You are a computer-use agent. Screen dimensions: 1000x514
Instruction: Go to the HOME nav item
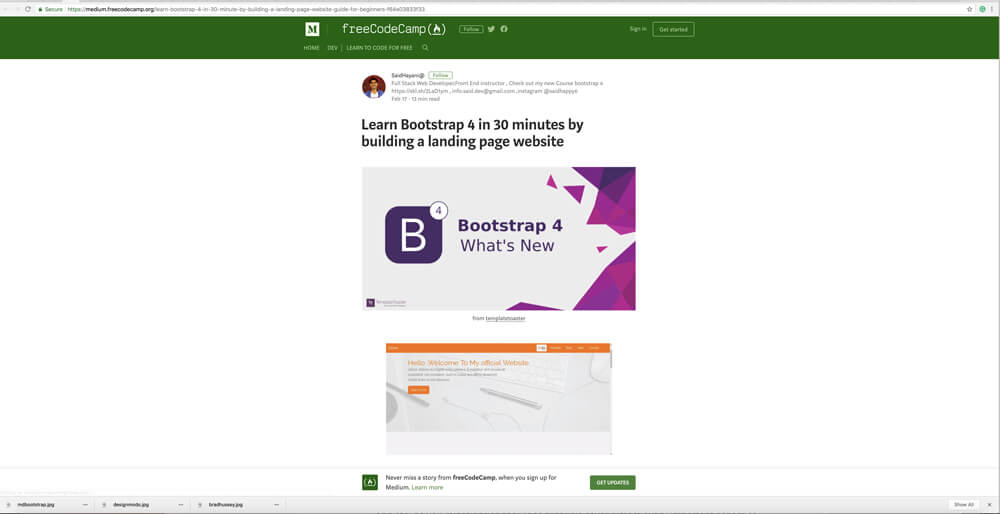[x=311, y=48]
